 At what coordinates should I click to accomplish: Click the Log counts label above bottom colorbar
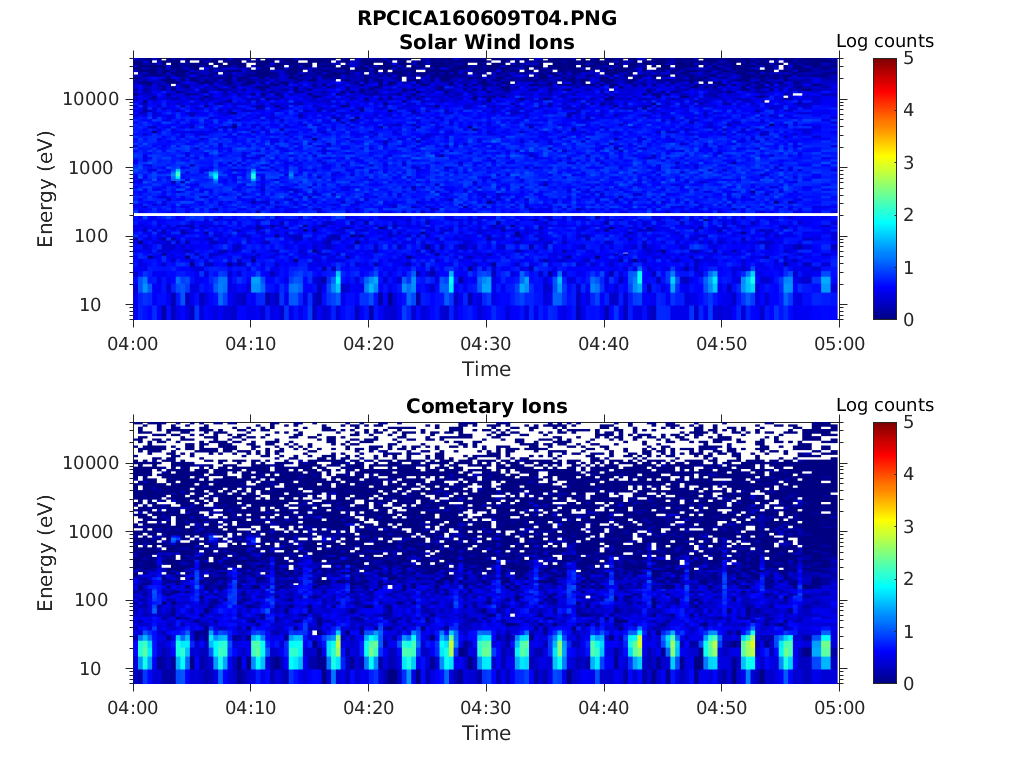884,405
